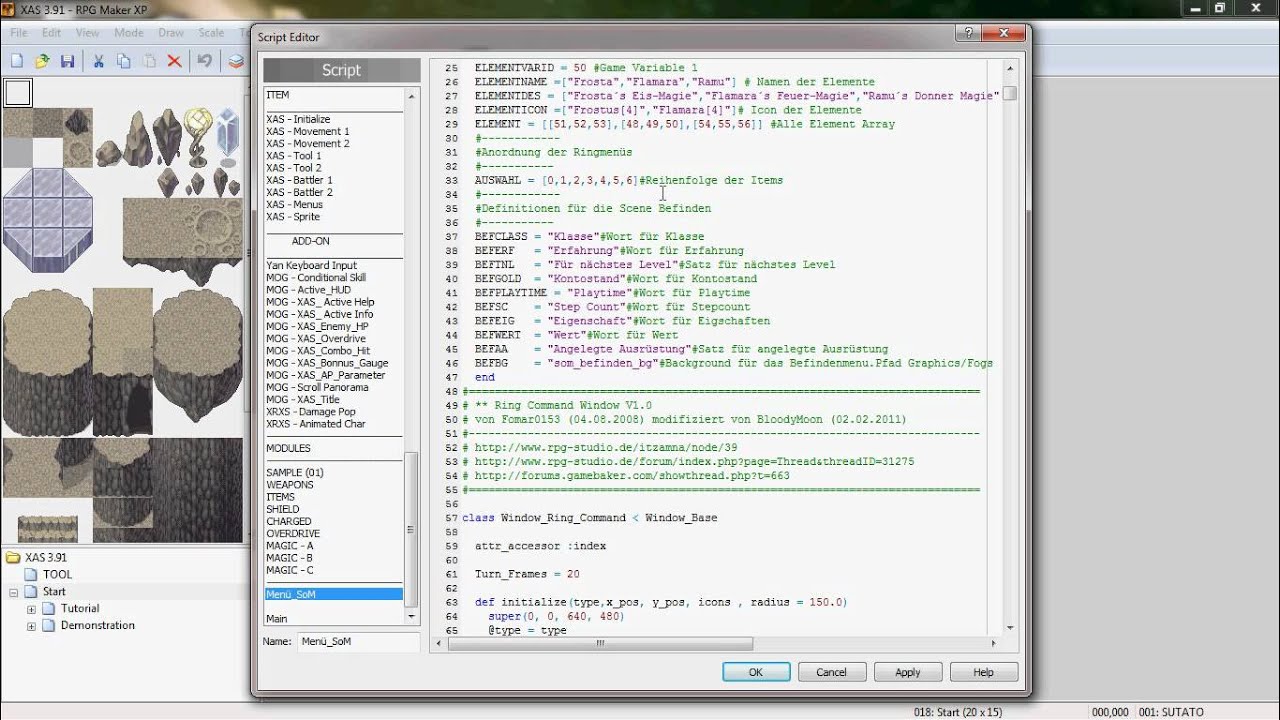This screenshot has width=1280, height=720.
Task: Click the Copy toolbar icon
Action: coord(123,61)
